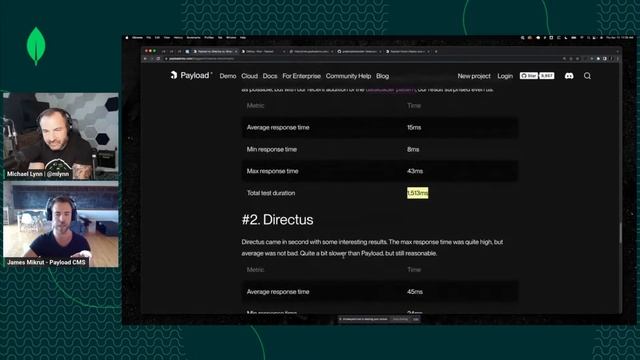Screen dimensions: 640x360
Task: Click the browser back arrow
Action: point(145,59)
